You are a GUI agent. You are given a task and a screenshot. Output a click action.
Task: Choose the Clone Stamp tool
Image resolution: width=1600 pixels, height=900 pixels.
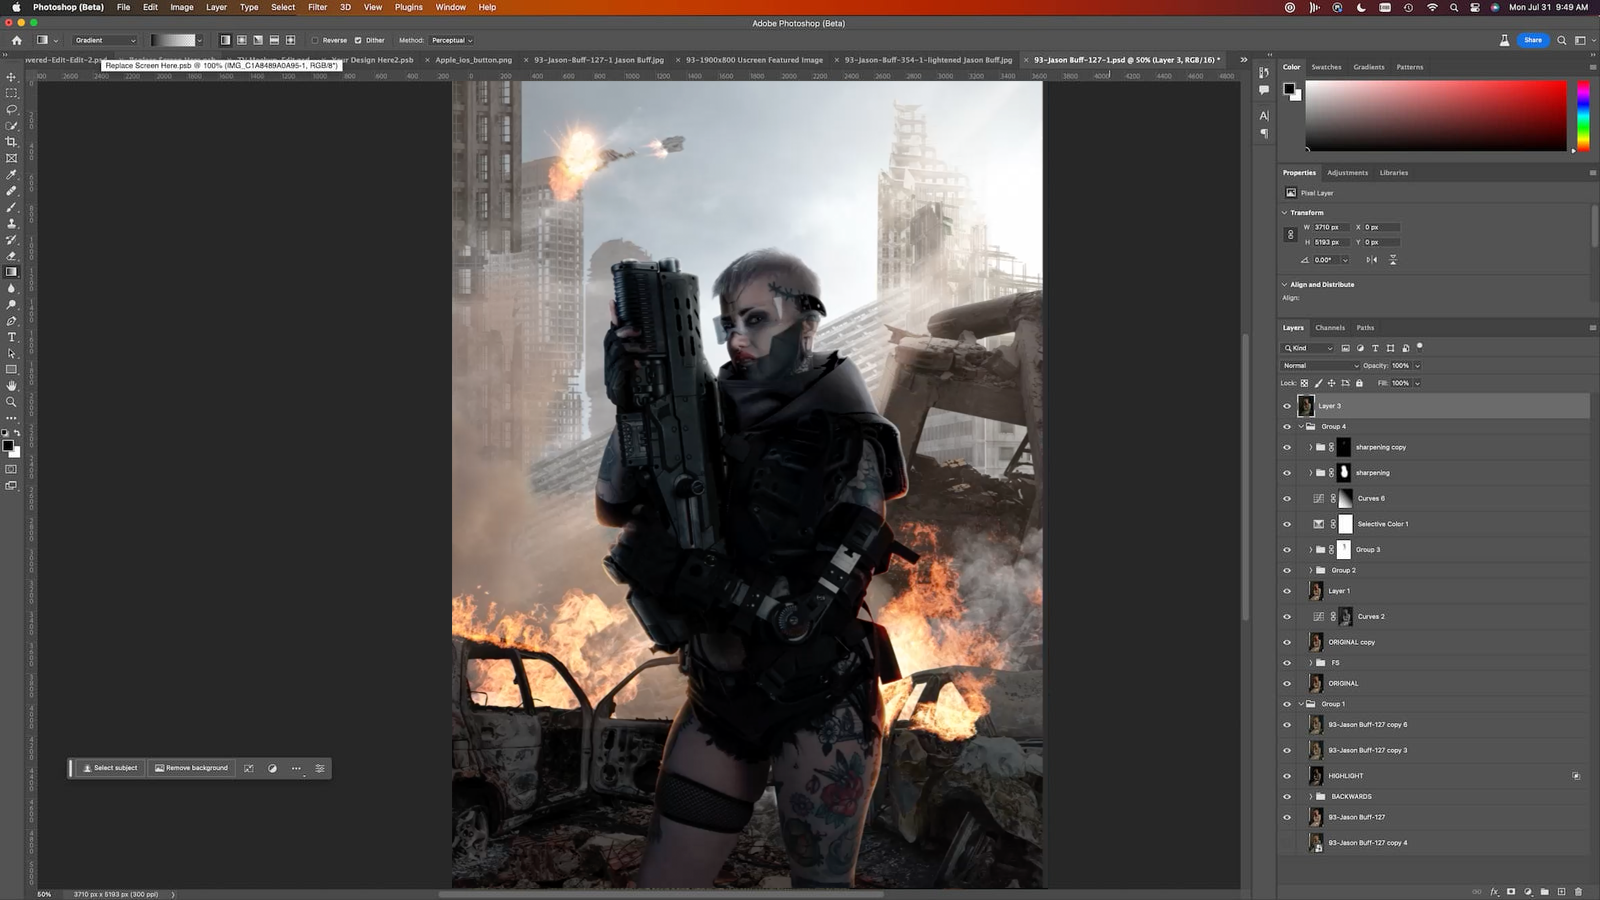coord(12,223)
